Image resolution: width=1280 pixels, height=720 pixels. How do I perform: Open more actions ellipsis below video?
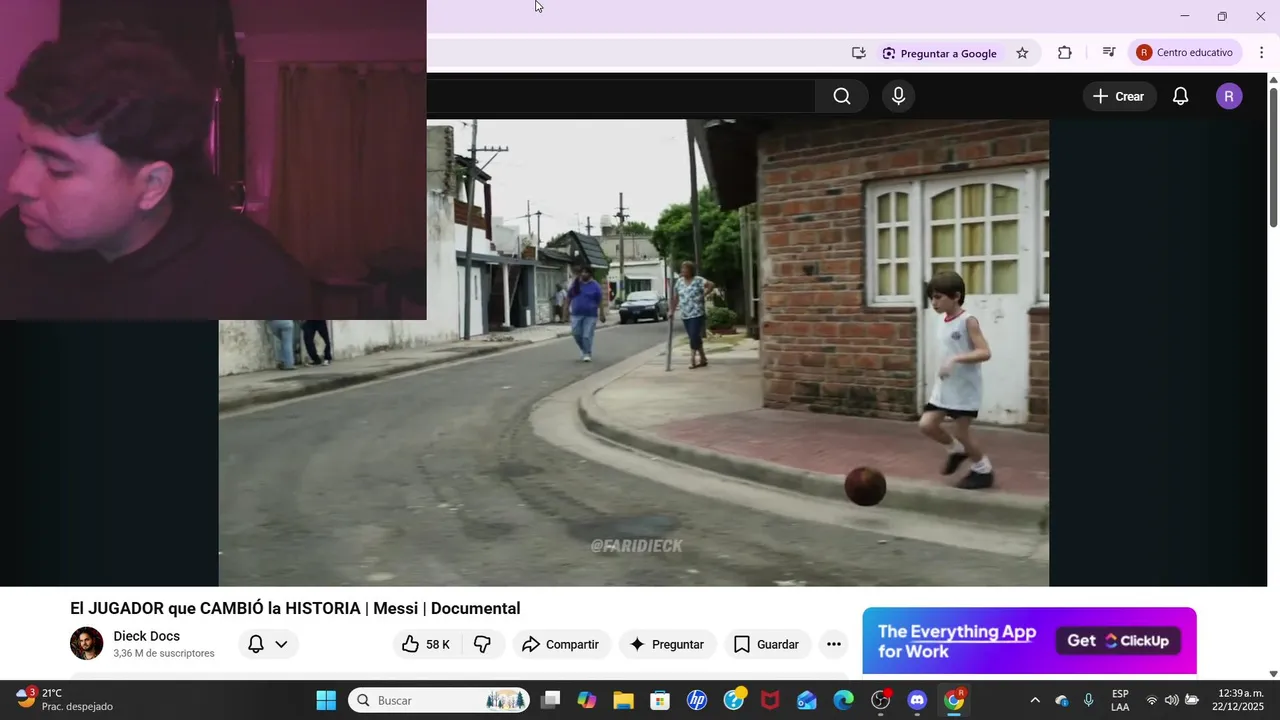pyautogui.click(x=834, y=645)
